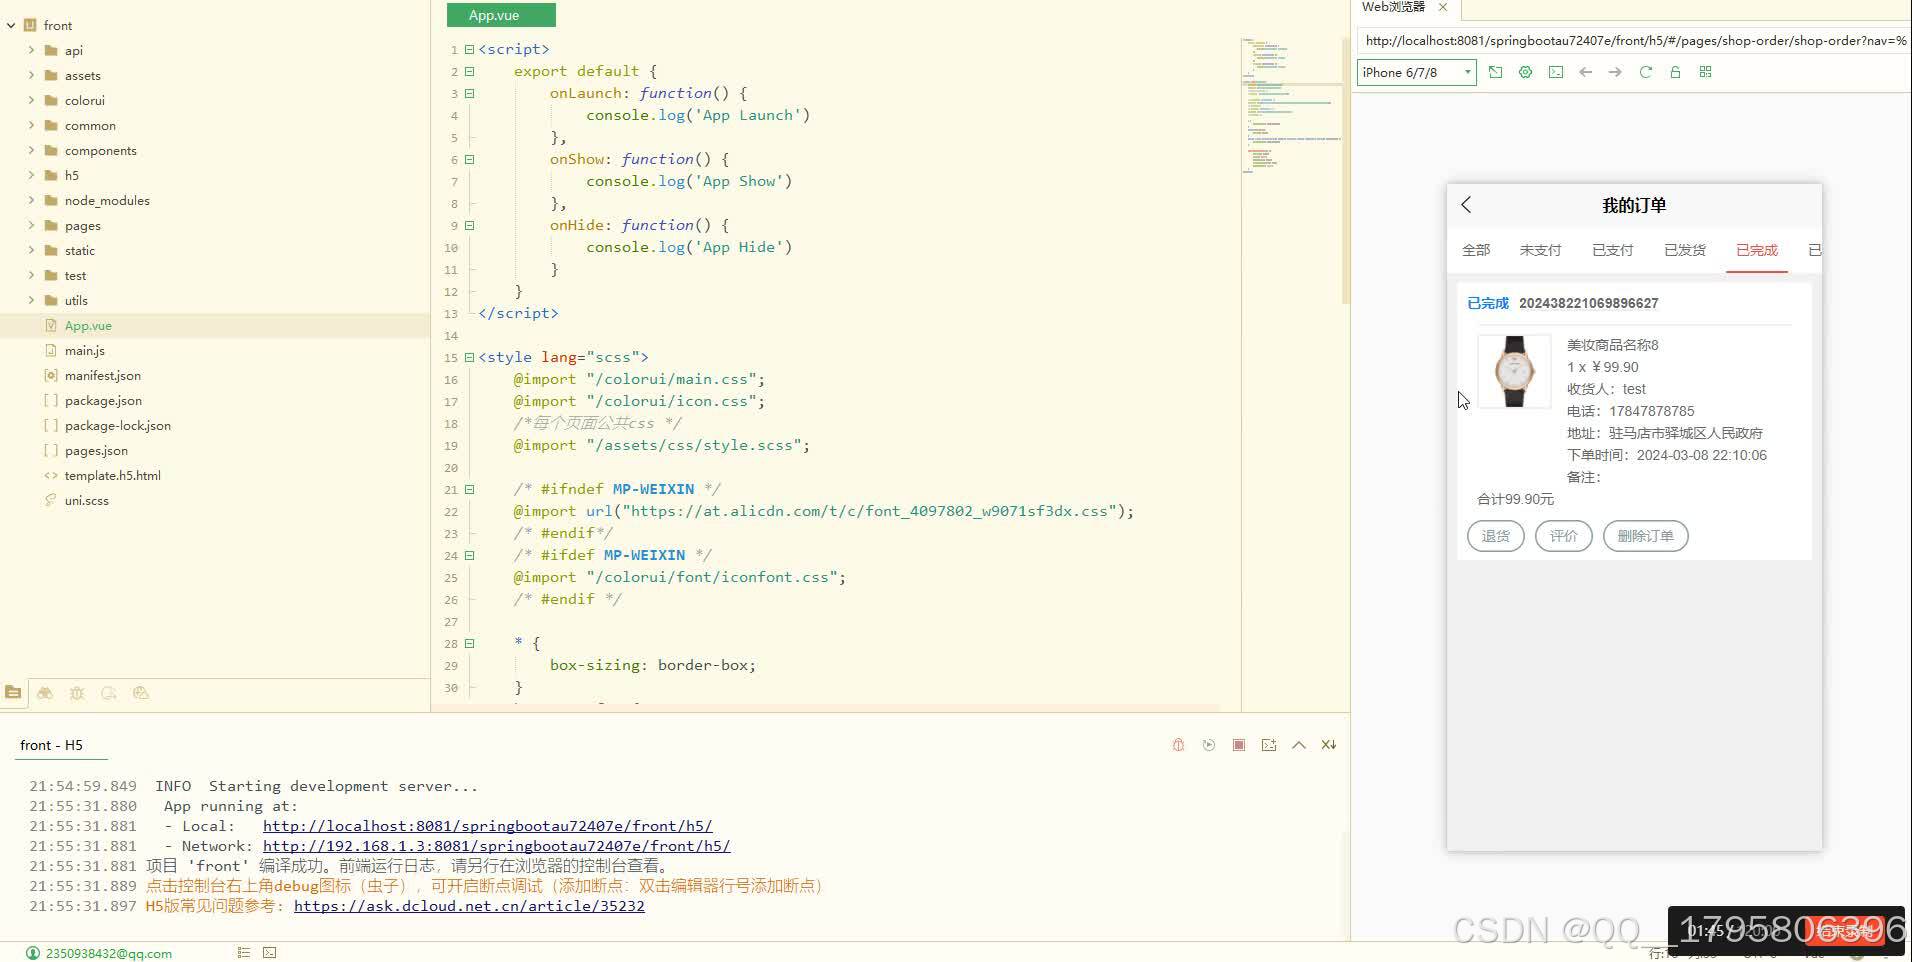
Task: Expand the colorui folder
Action: pyautogui.click(x=31, y=100)
